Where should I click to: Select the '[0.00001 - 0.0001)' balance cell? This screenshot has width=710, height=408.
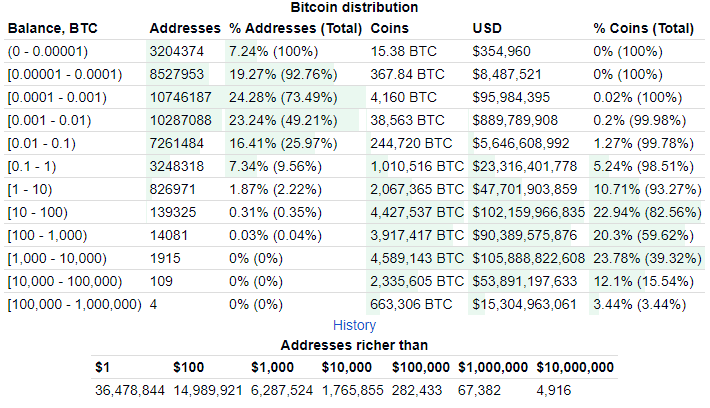(65, 74)
